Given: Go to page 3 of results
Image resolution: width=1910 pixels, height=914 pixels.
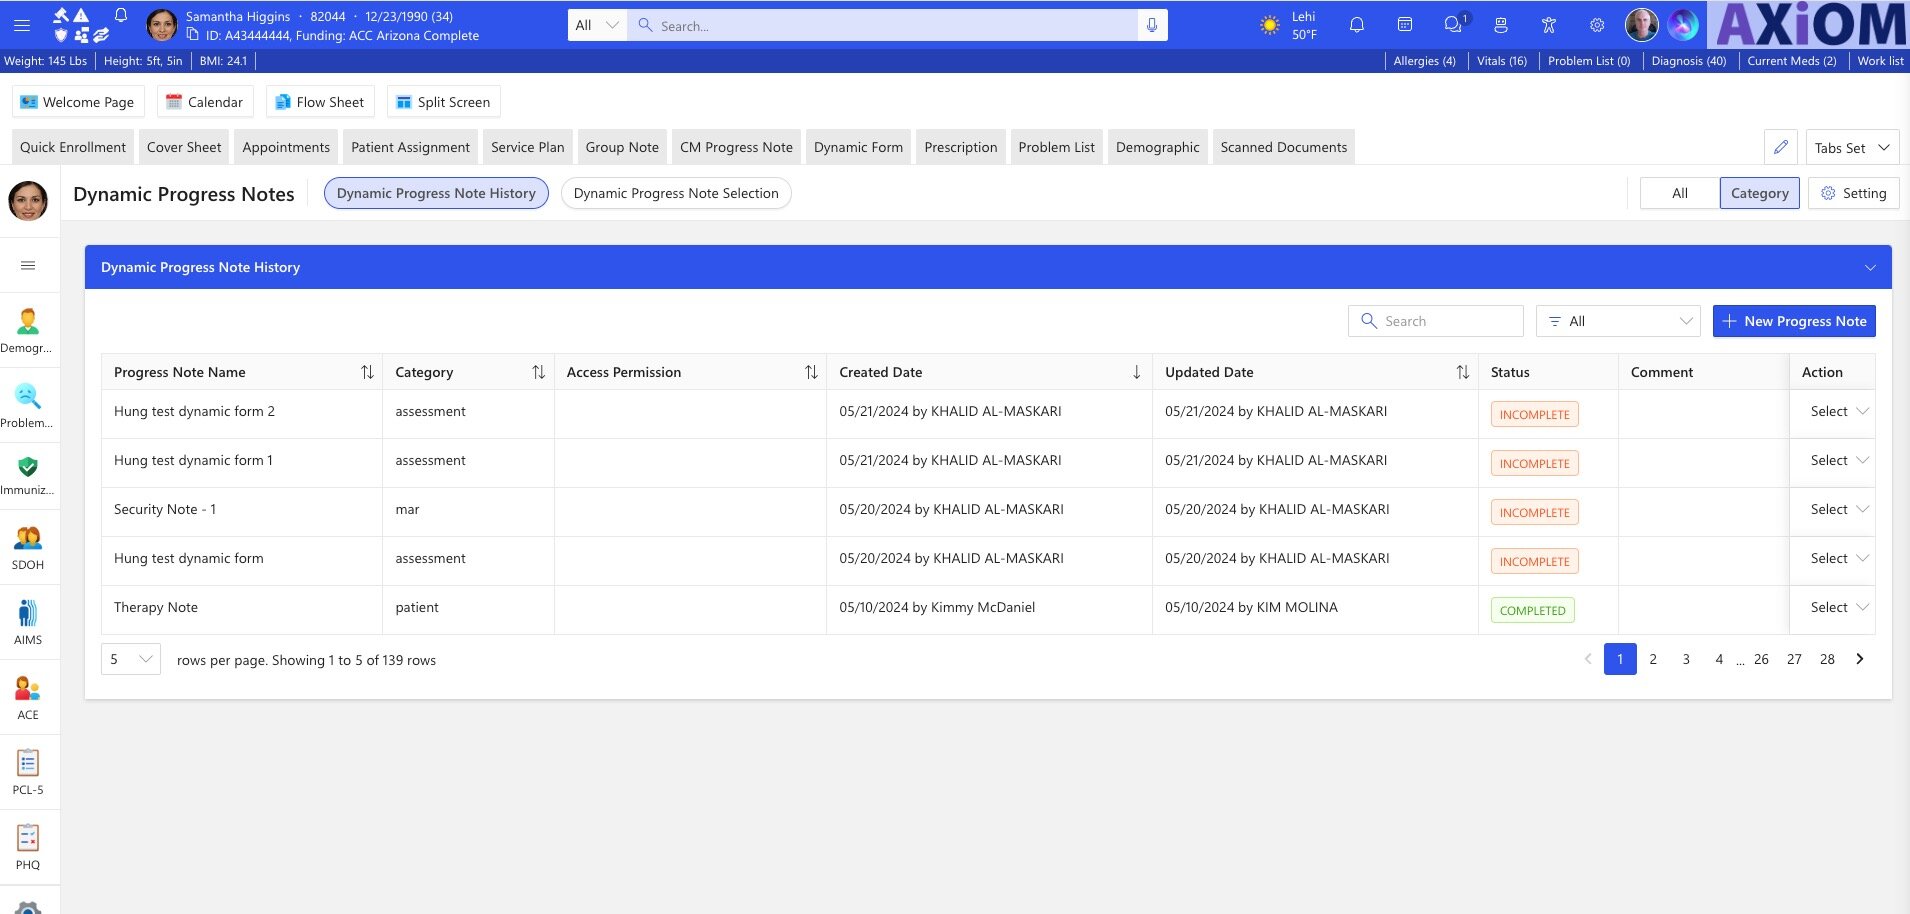Looking at the screenshot, I should 1686,659.
